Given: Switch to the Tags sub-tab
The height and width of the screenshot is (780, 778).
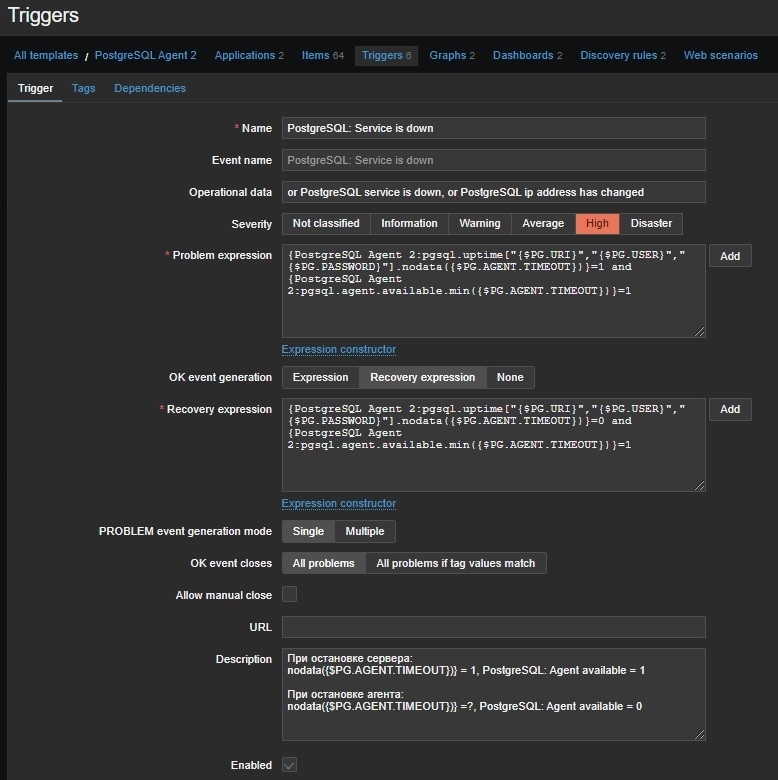Looking at the screenshot, I should [x=83, y=89].
